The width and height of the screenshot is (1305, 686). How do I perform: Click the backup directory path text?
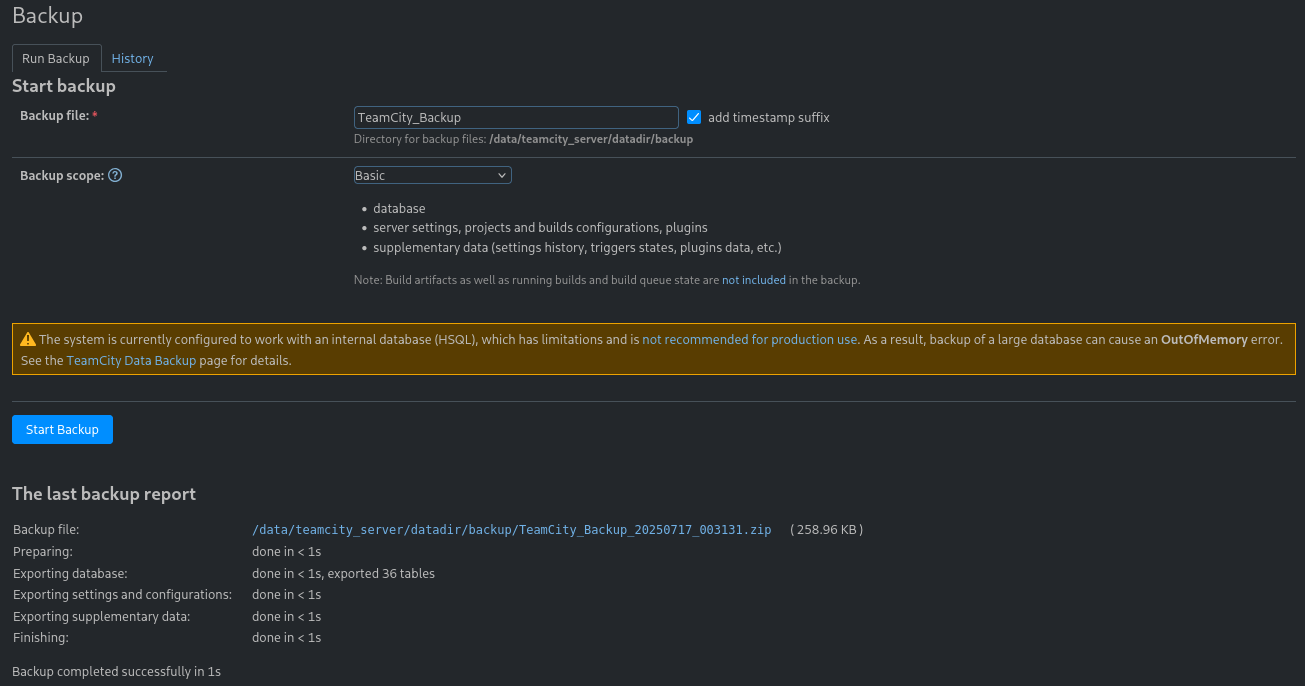(x=590, y=140)
